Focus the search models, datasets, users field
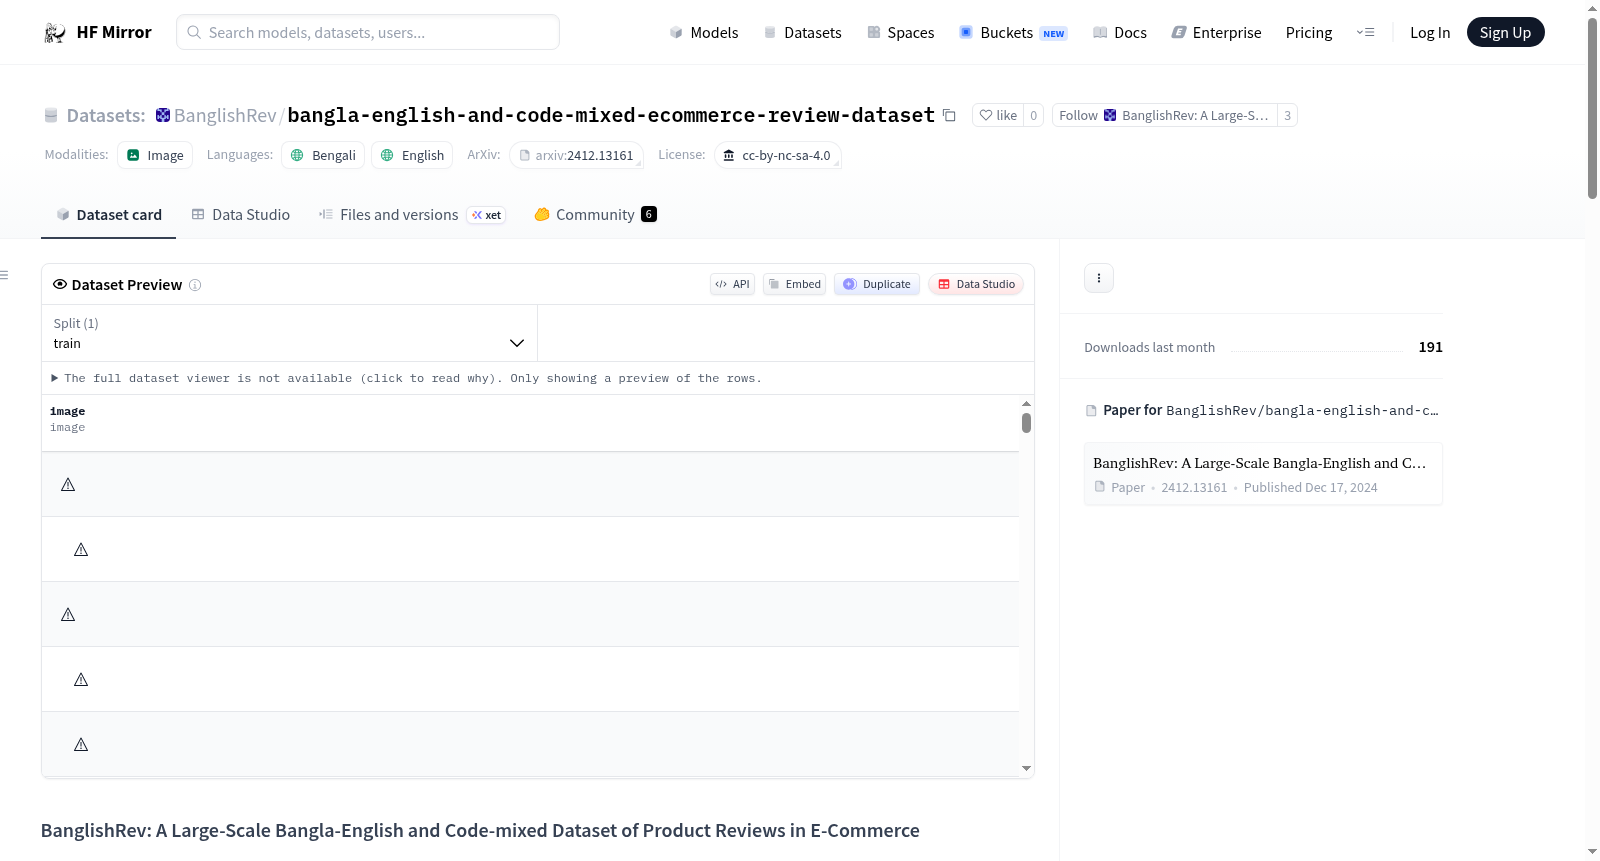This screenshot has height=861, width=1600. tap(368, 33)
